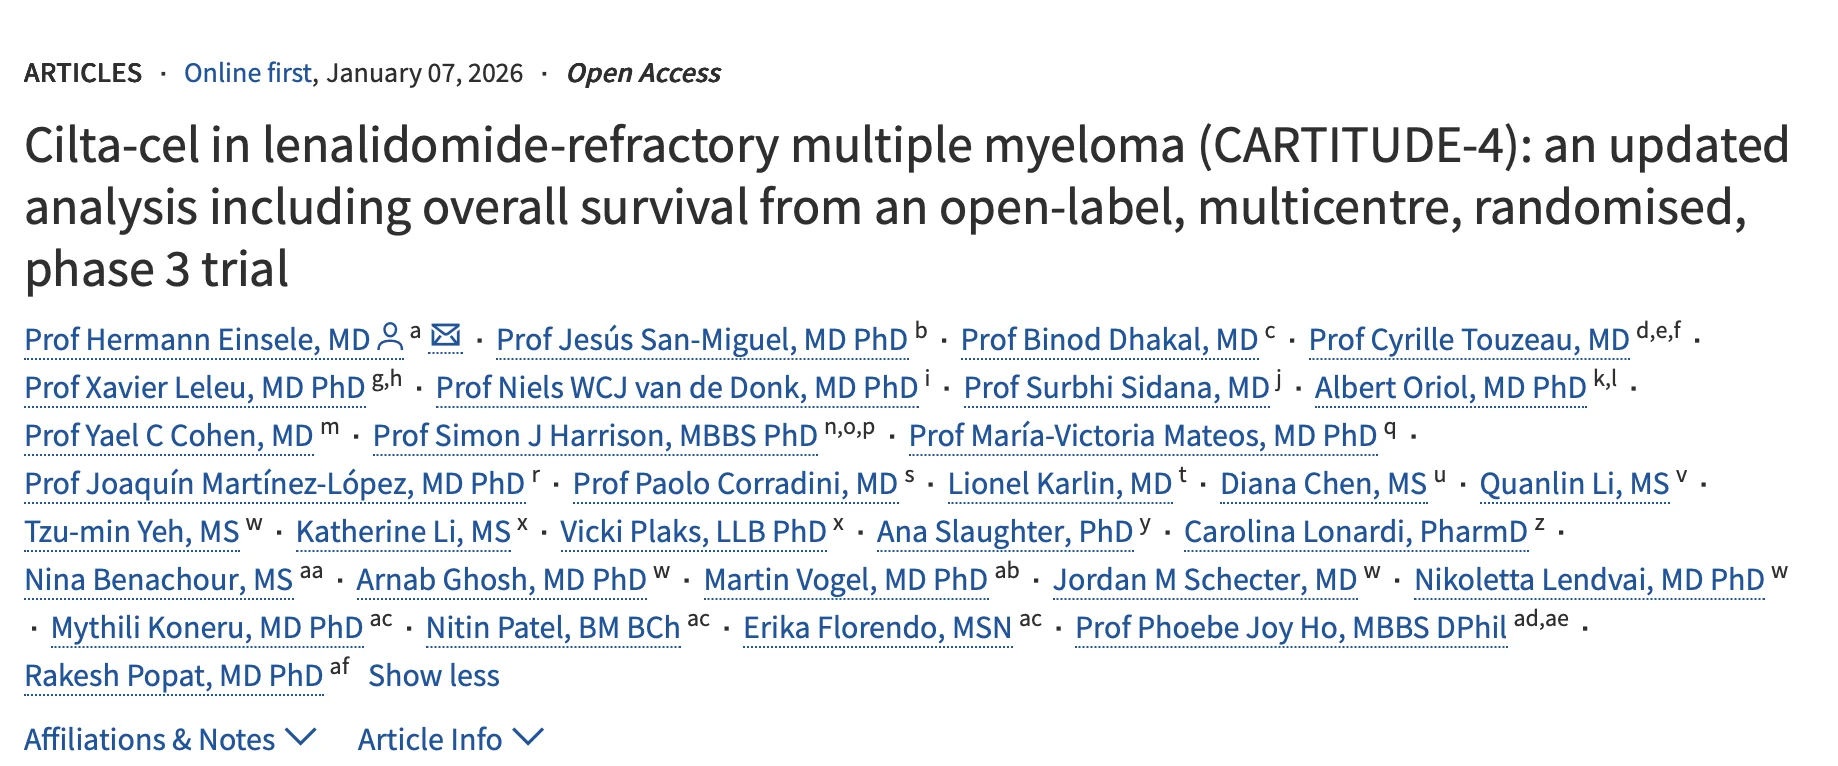Screen dimensions: 1838x766
Task: Open Diana Chen's author link
Action: (1323, 484)
